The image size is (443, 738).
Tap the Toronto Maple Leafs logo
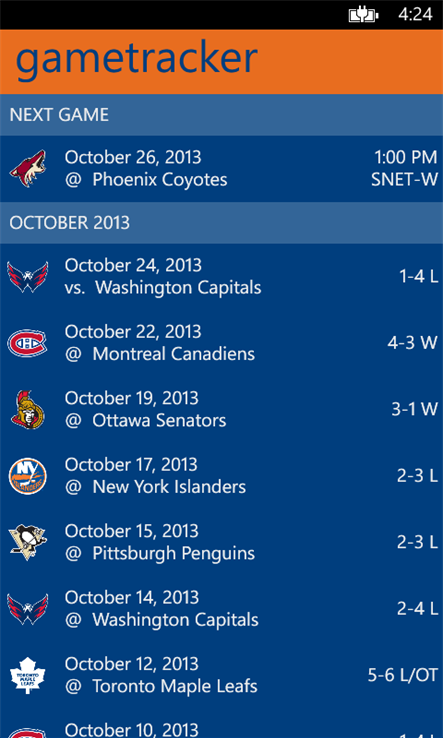click(x=28, y=675)
